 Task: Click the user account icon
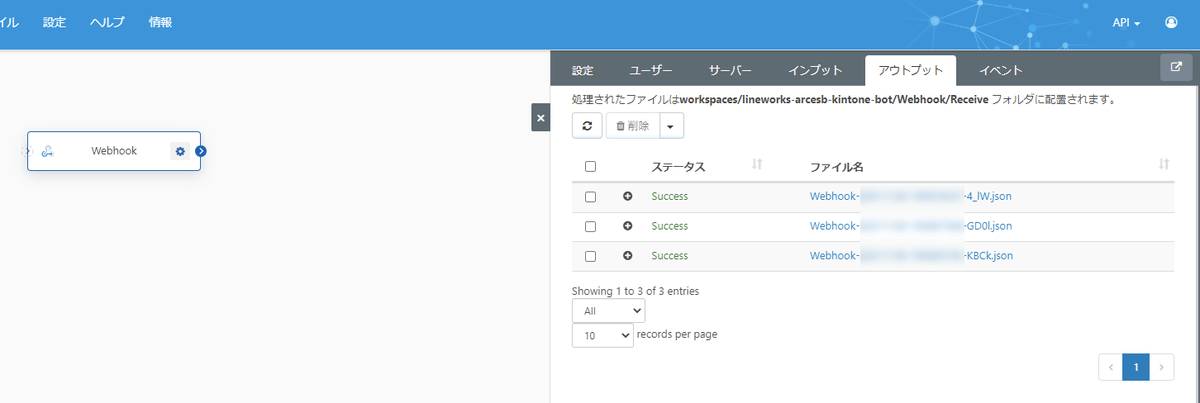click(1171, 22)
